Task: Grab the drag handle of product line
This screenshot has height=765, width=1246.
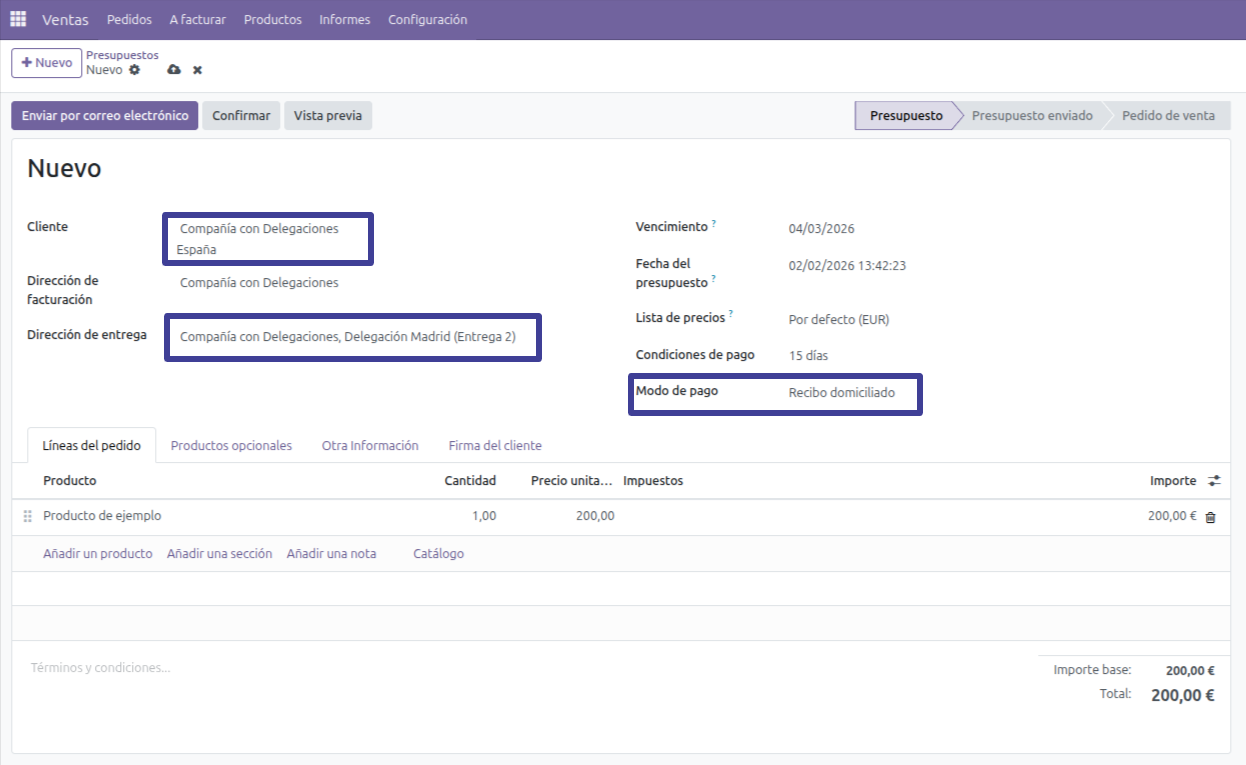Action: coord(28,516)
